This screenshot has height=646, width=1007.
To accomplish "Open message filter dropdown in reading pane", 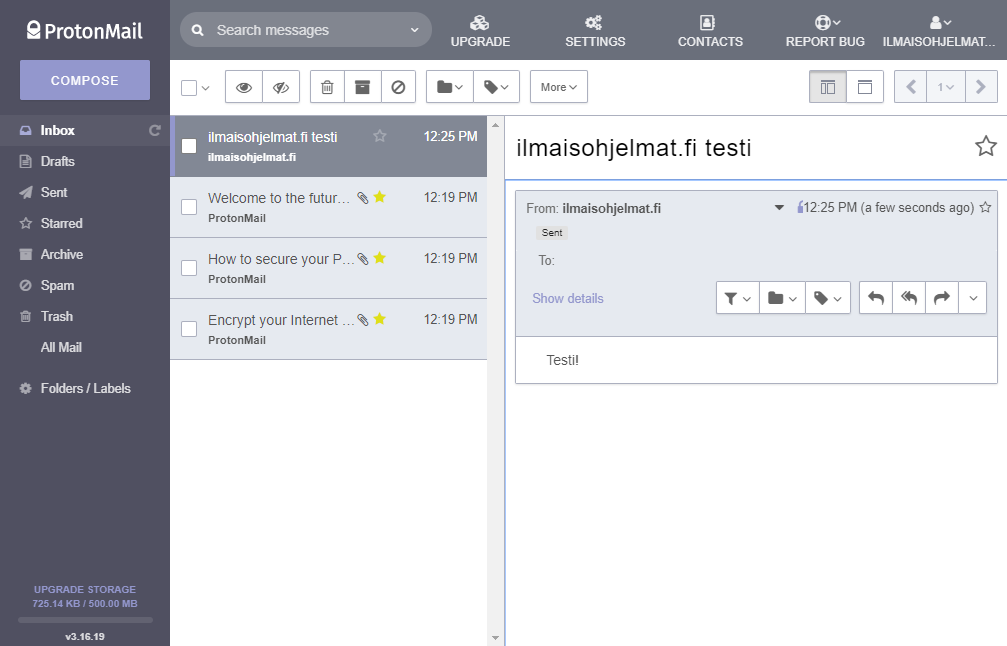I will (737, 298).
